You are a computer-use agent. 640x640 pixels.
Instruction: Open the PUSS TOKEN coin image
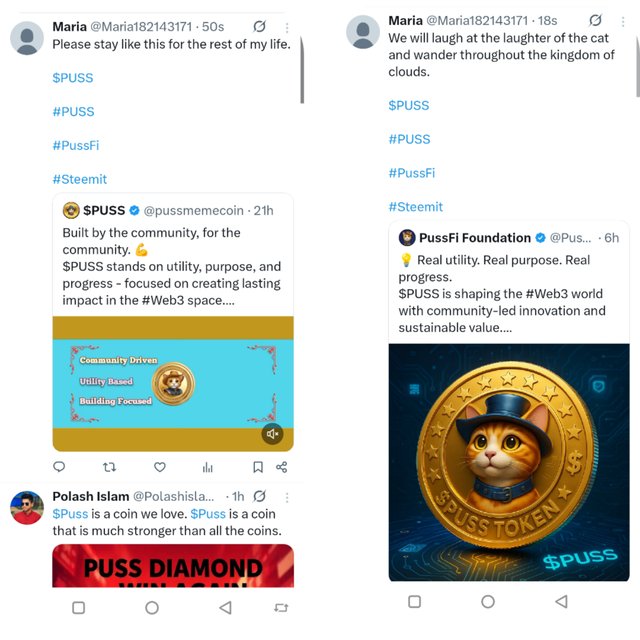coord(509,462)
